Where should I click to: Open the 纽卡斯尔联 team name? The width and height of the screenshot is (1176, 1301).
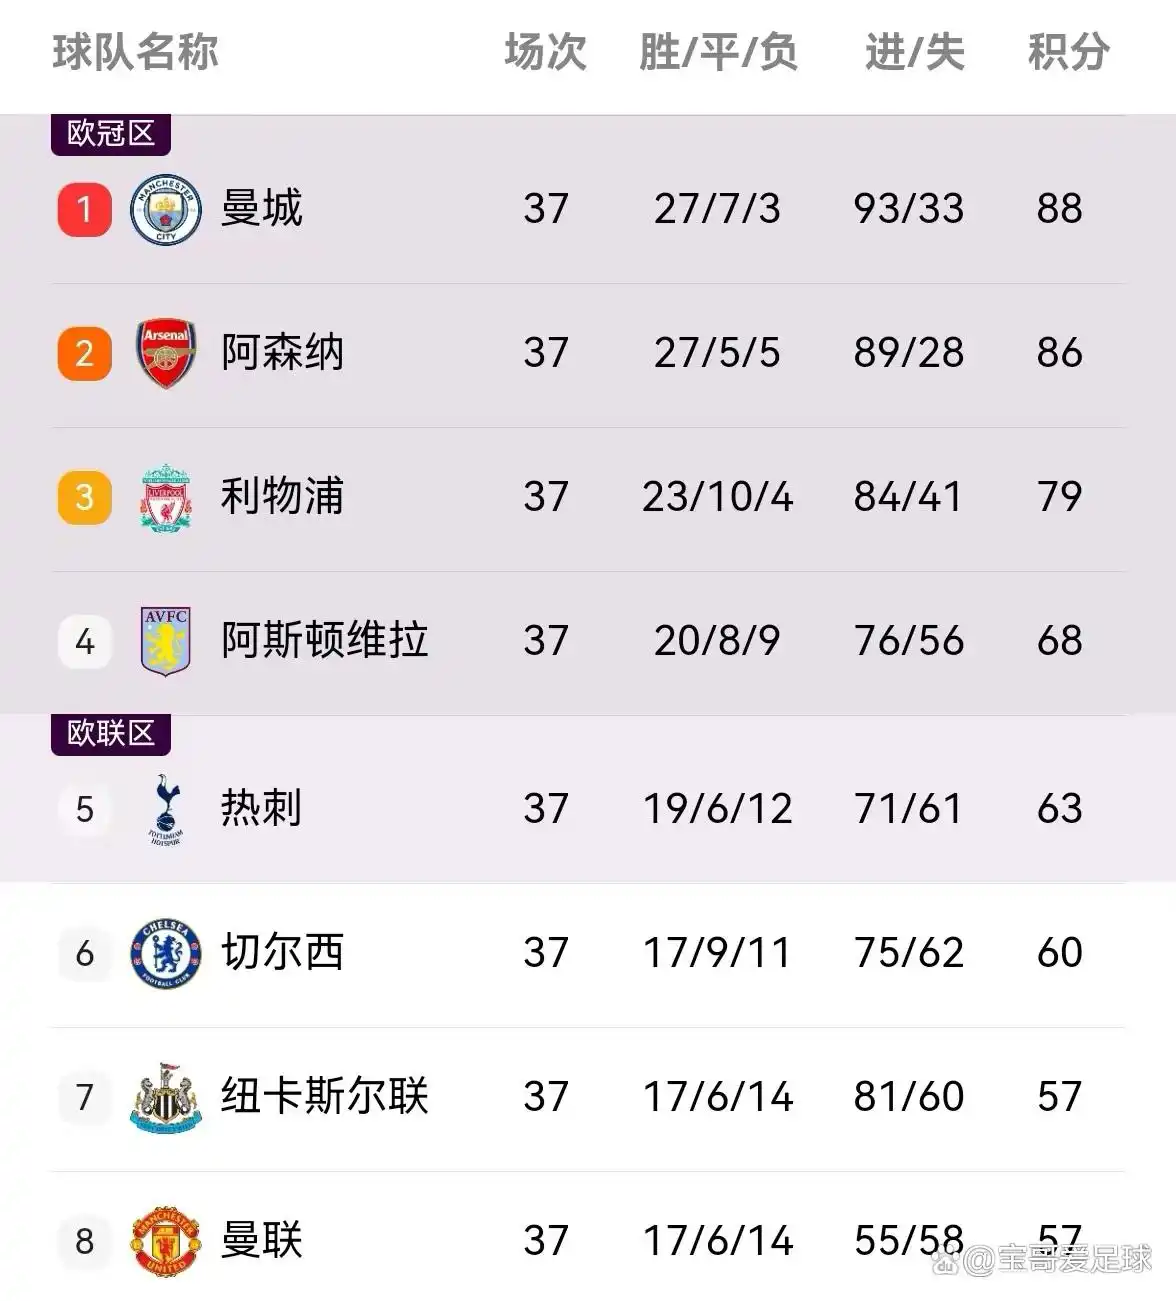point(324,1097)
